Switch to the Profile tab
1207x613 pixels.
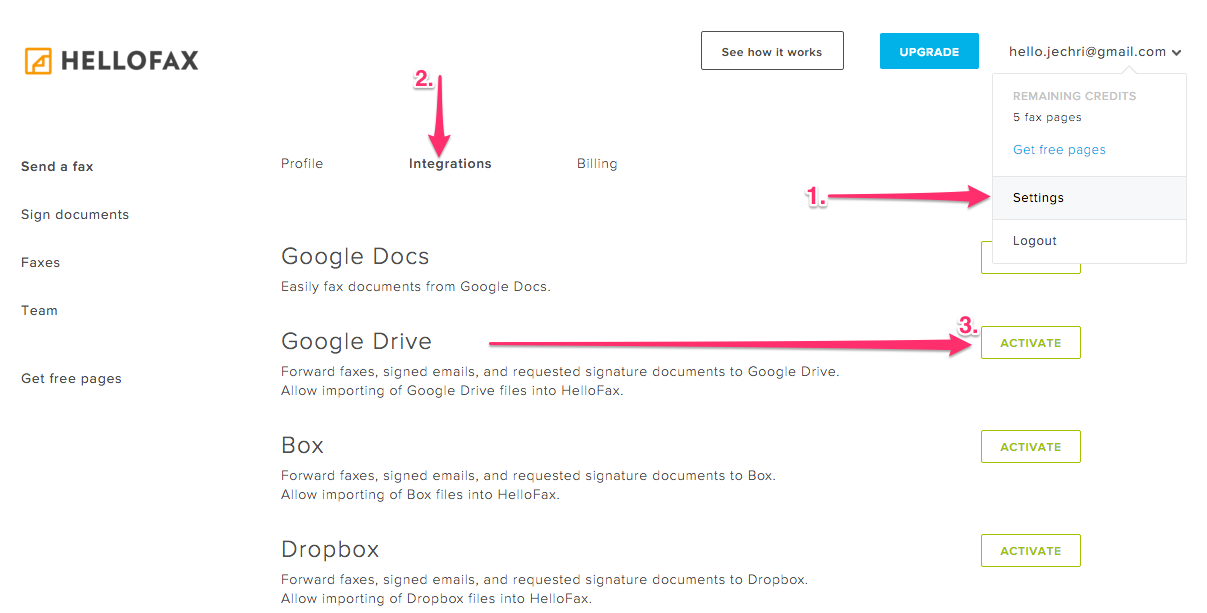tap(302, 163)
